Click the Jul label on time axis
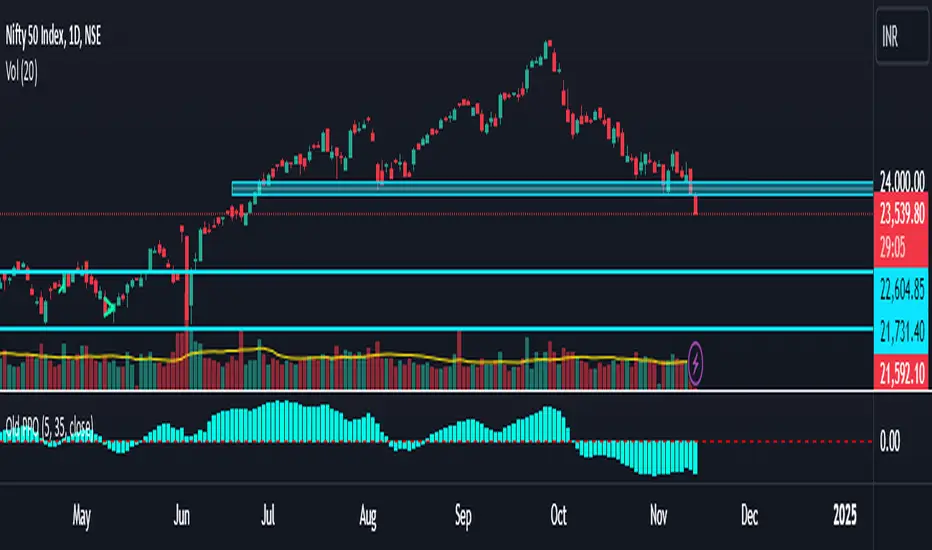 pyautogui.click(x=268, y=515)
